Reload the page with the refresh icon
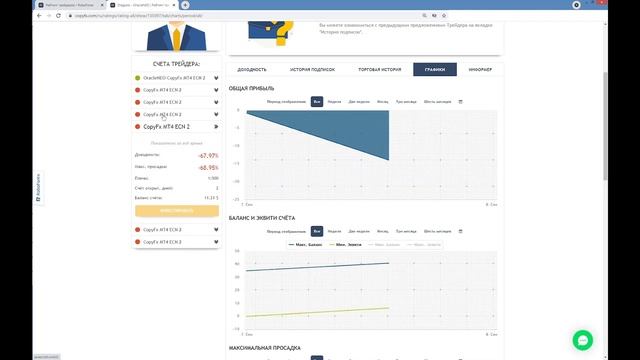 58,16
